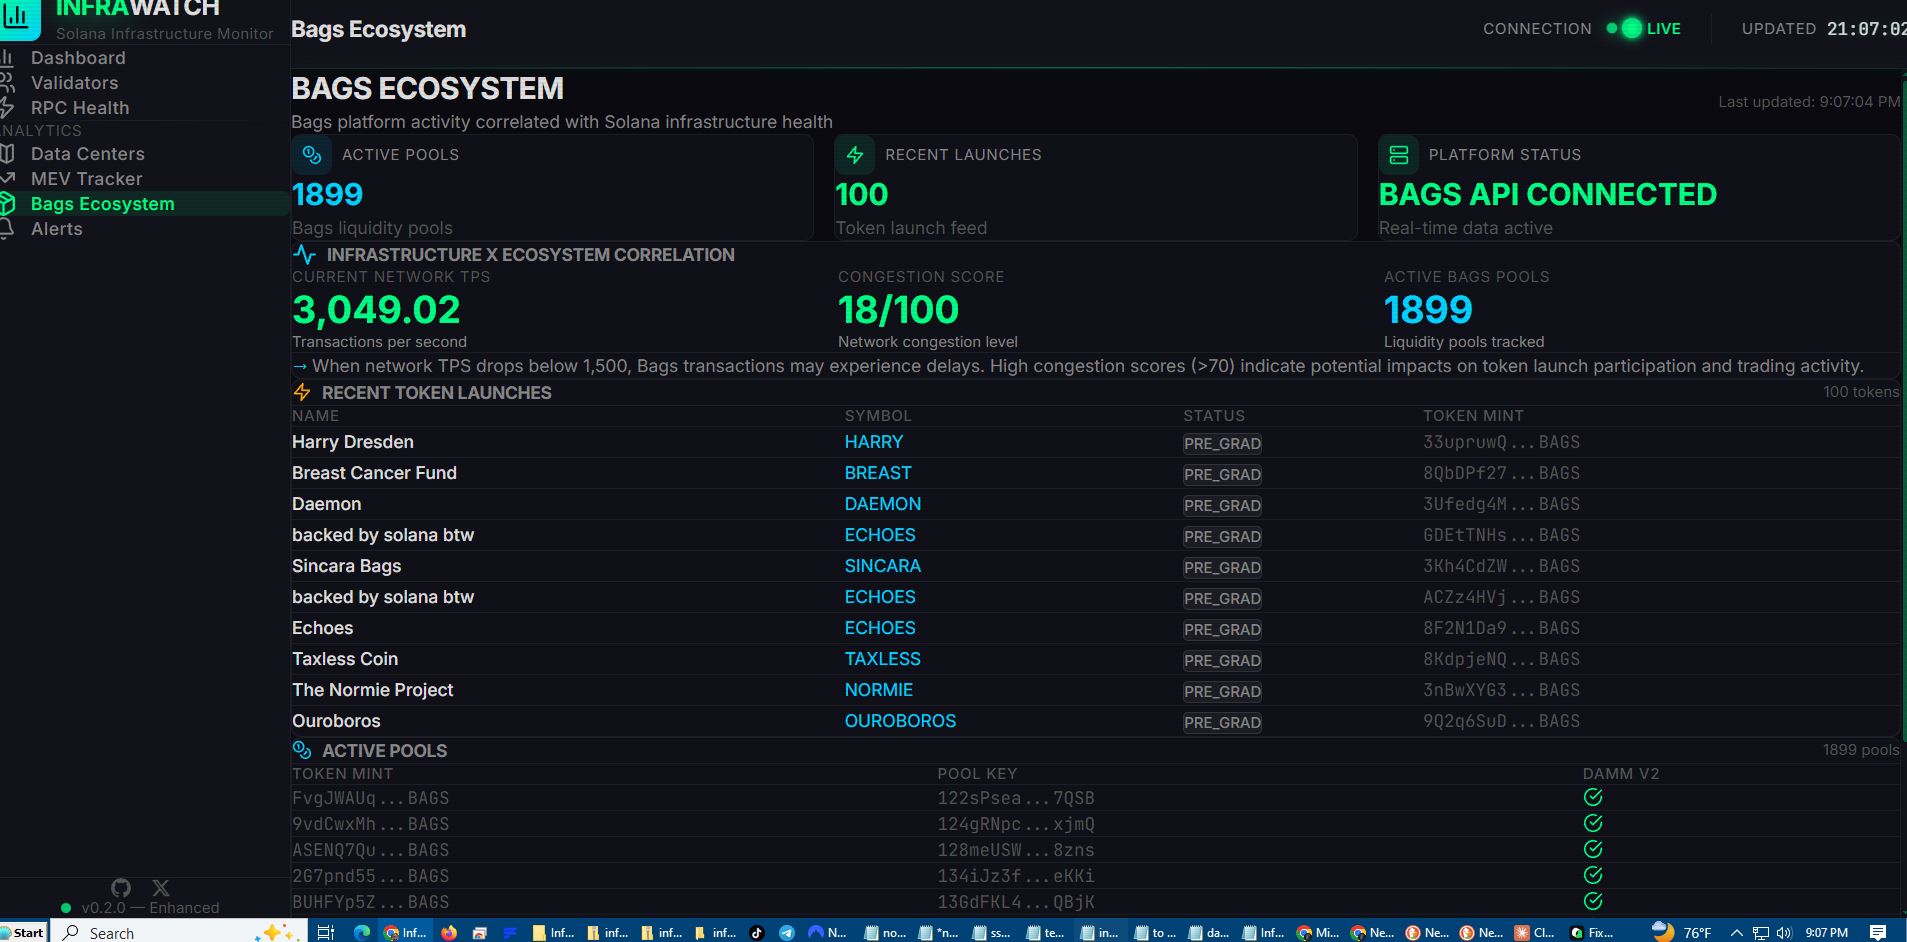The width and height of the screenshot is (1907, 942).
Task: Click the Data Centers map icon
Action: [x=7, y=154]
